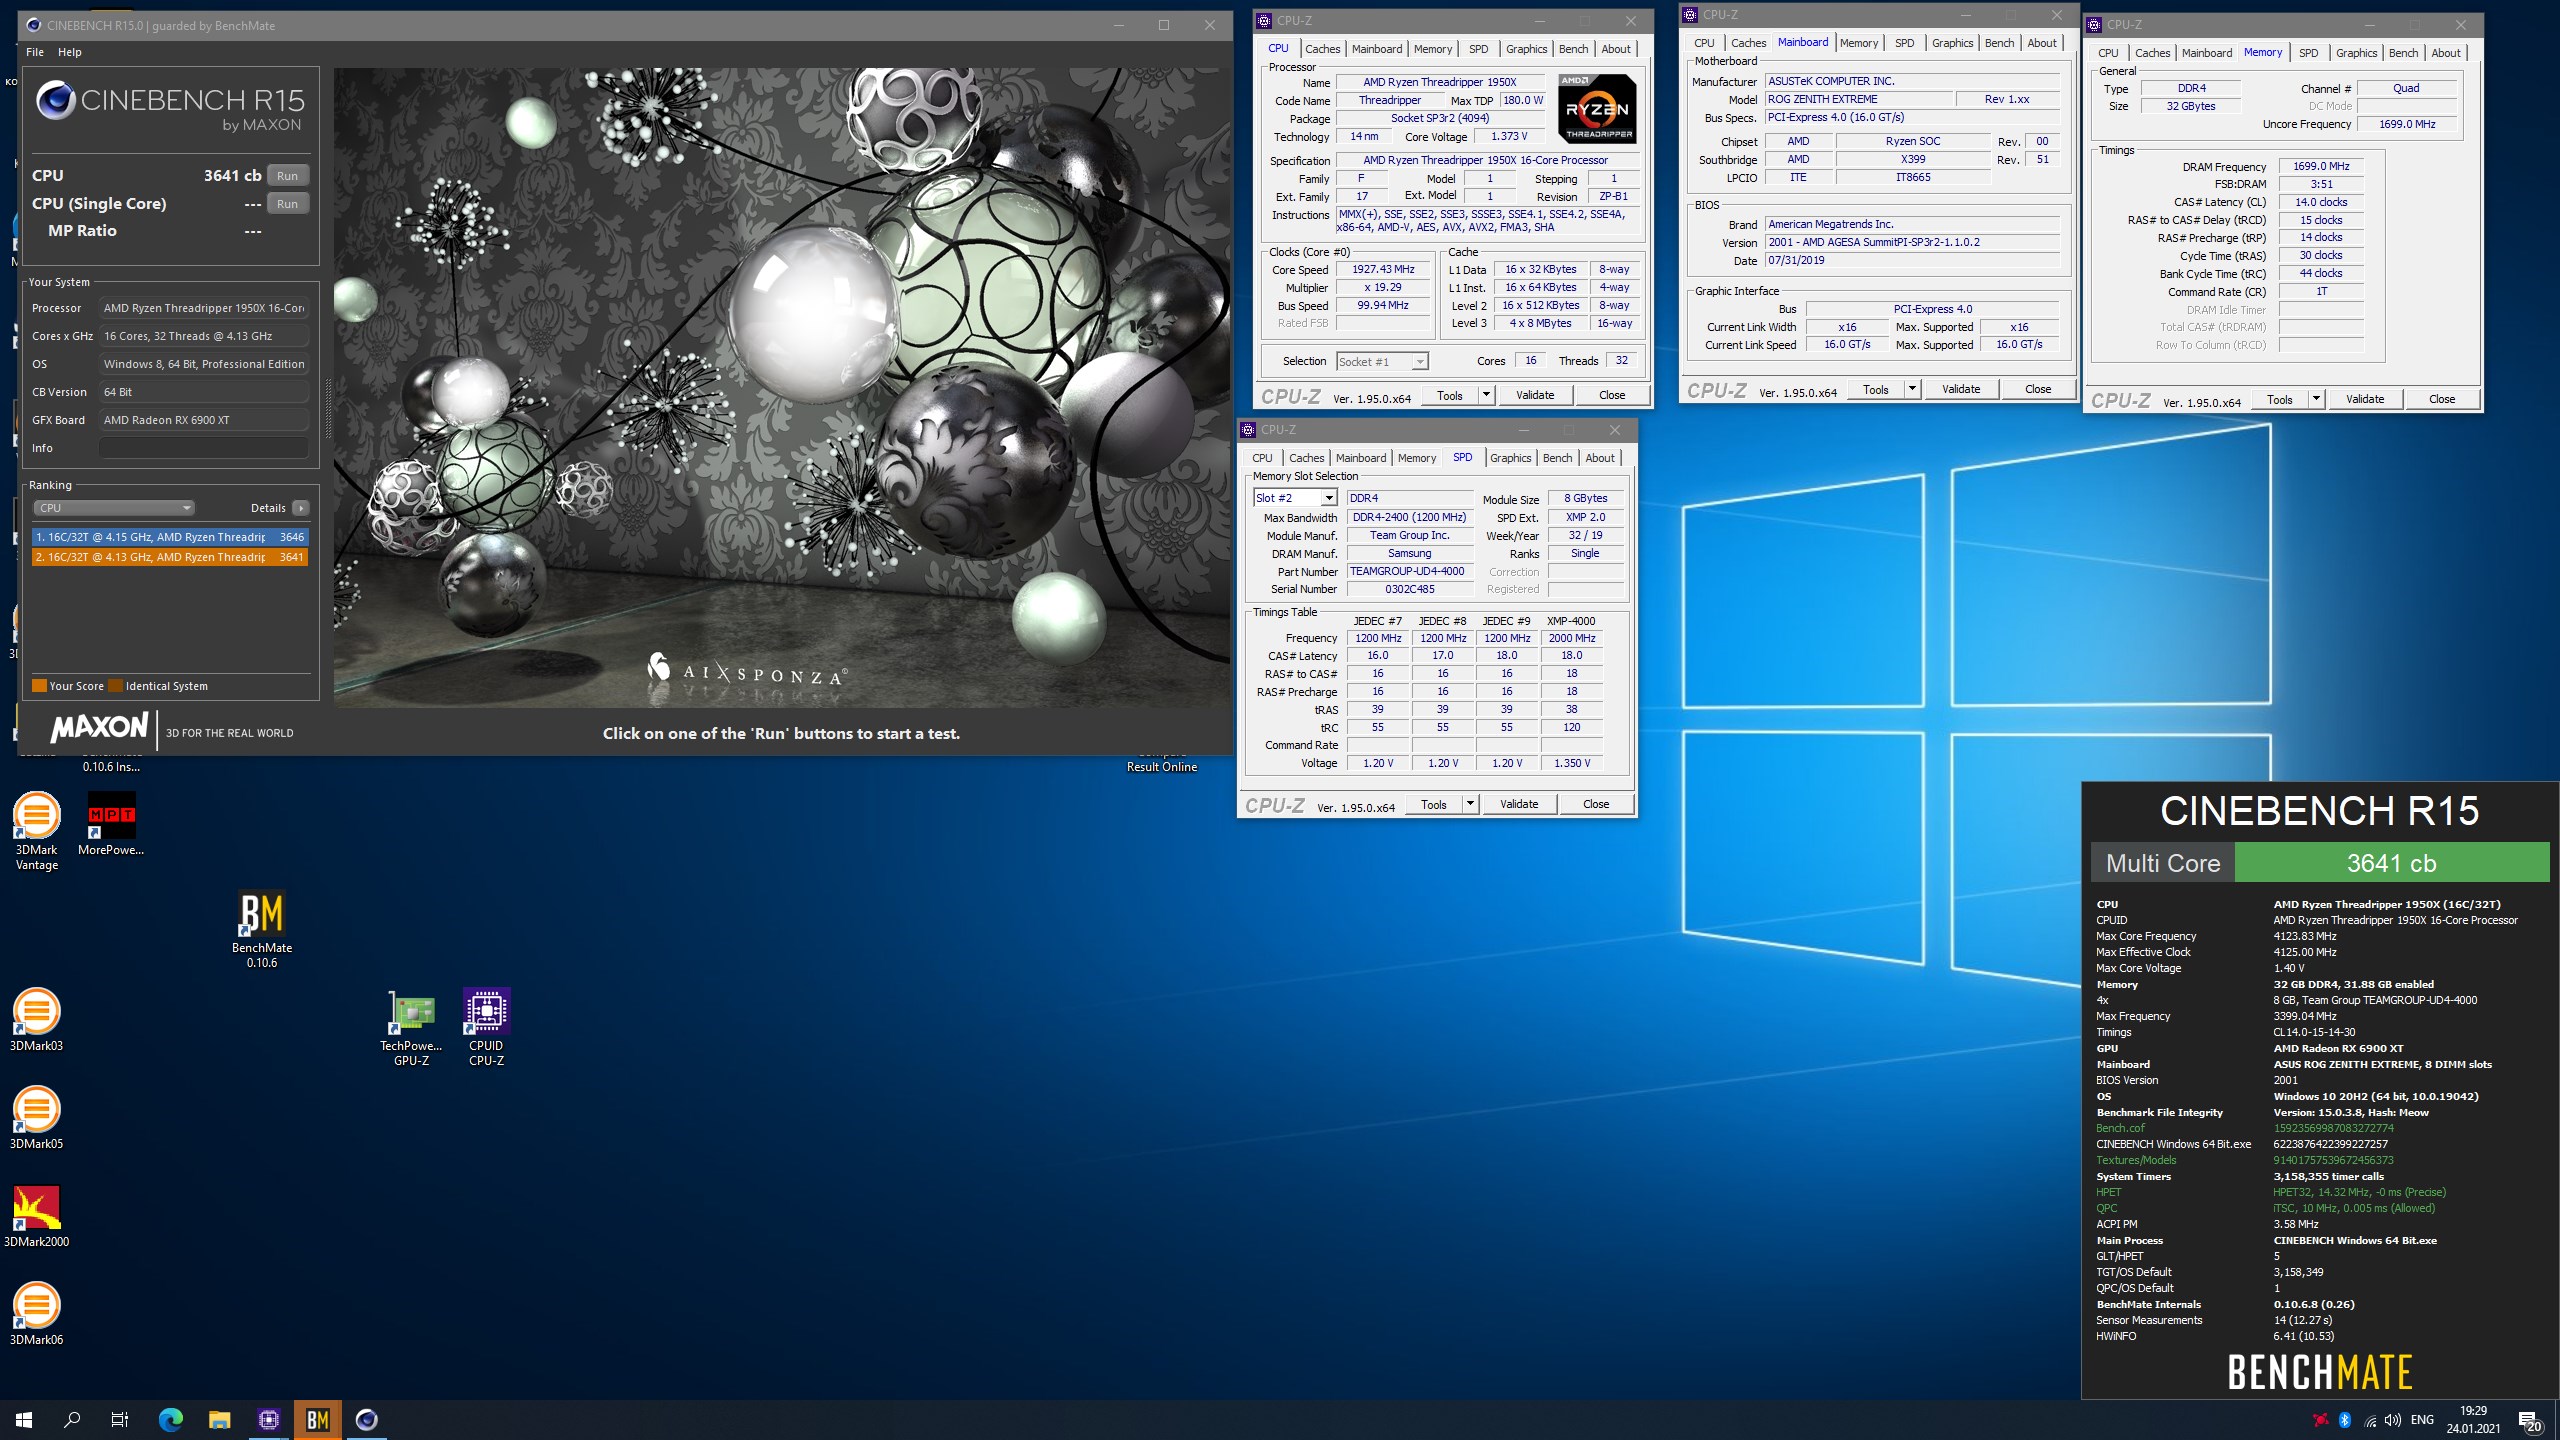Open File Explorer from the taskbar
The image size is (2560, 1440).
click(219, 1420)
